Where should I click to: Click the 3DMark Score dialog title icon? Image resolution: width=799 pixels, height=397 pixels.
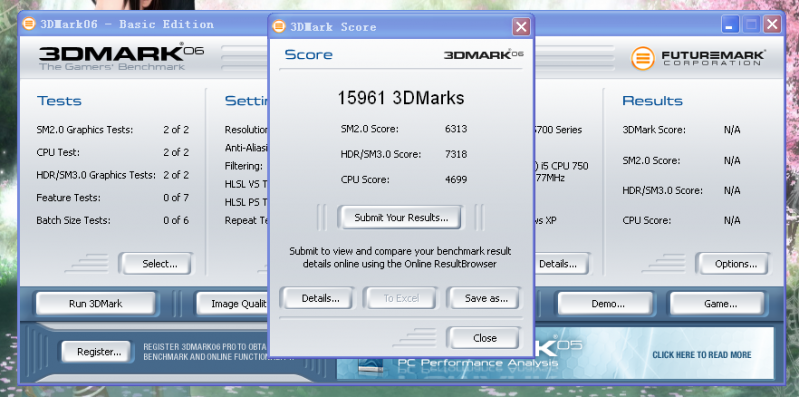point(279,27)
